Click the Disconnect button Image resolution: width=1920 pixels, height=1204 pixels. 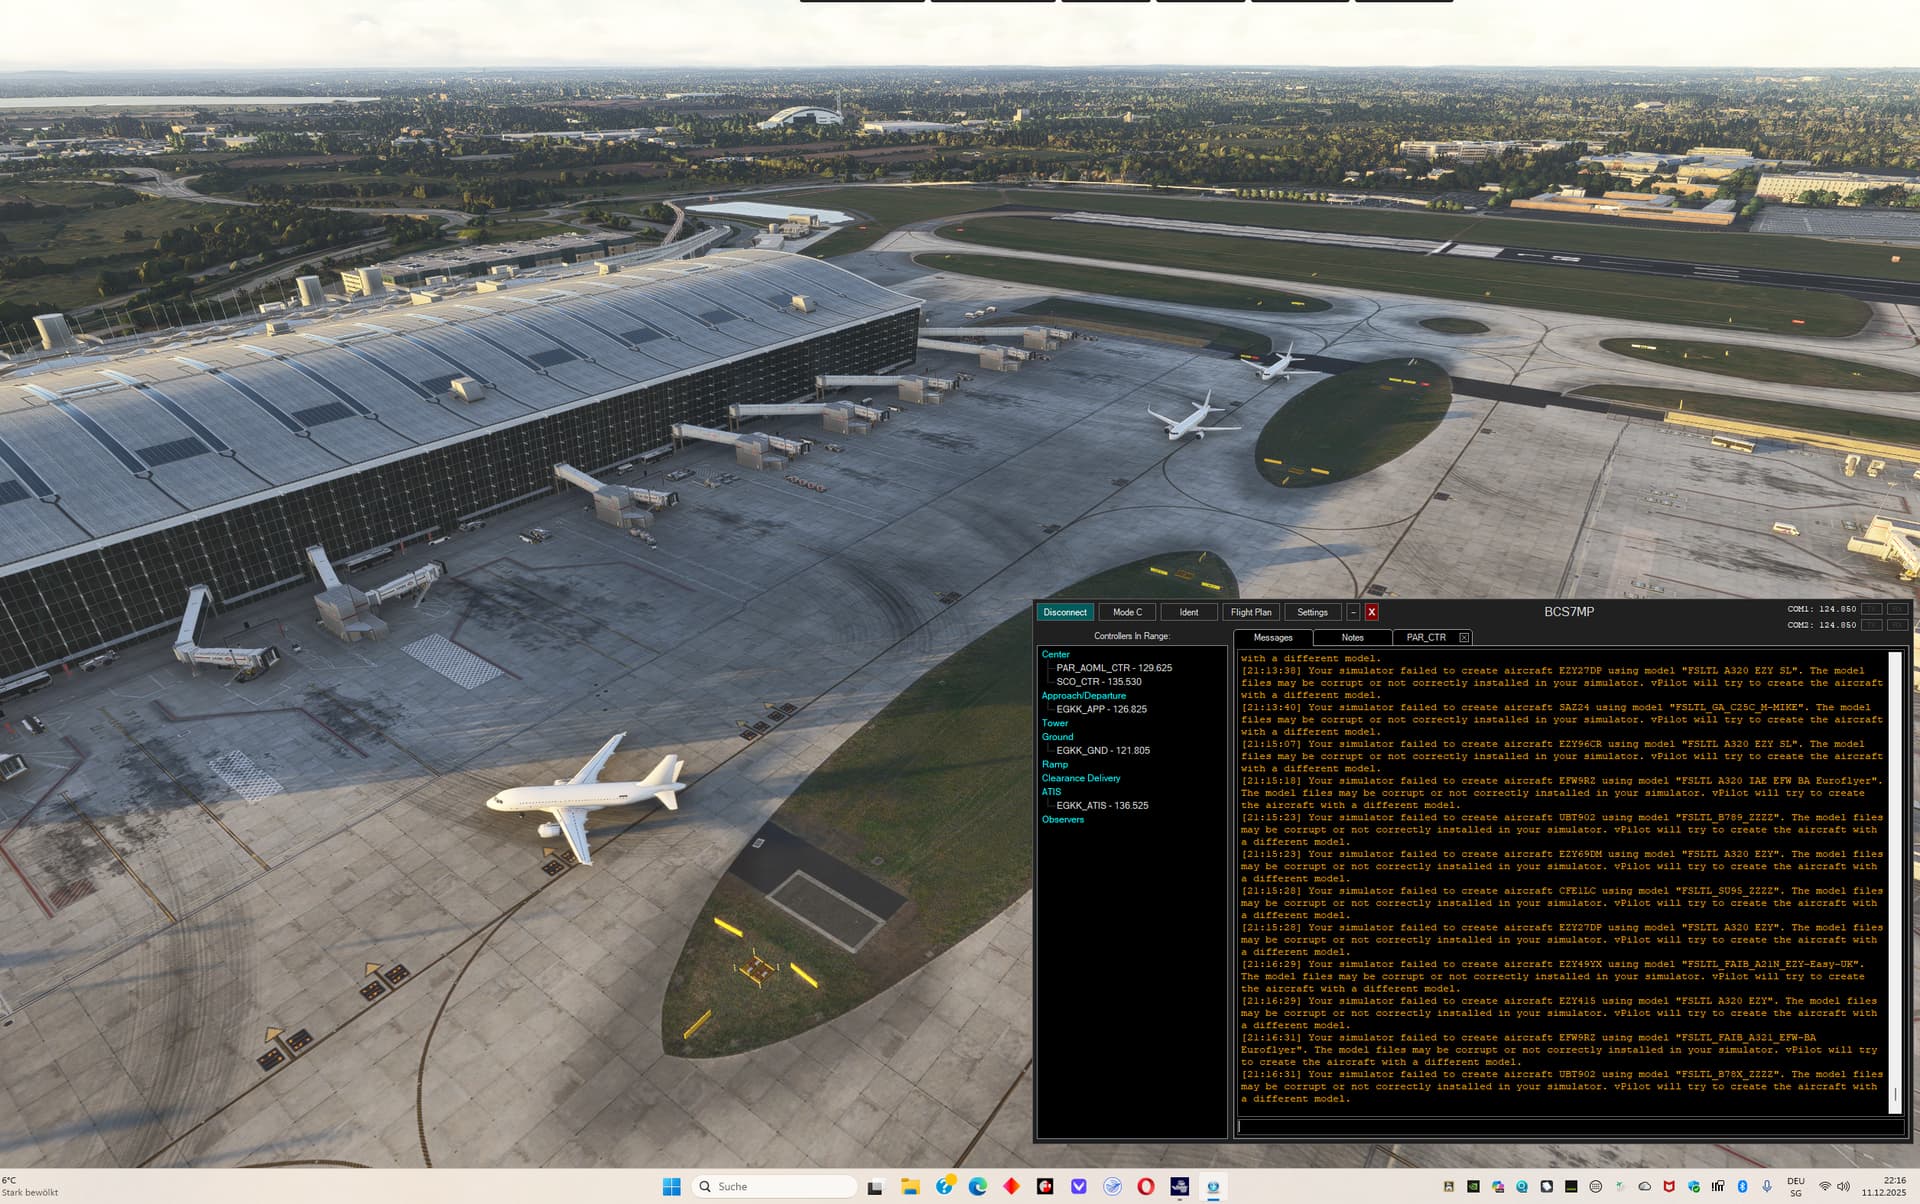coord(1064,612)
